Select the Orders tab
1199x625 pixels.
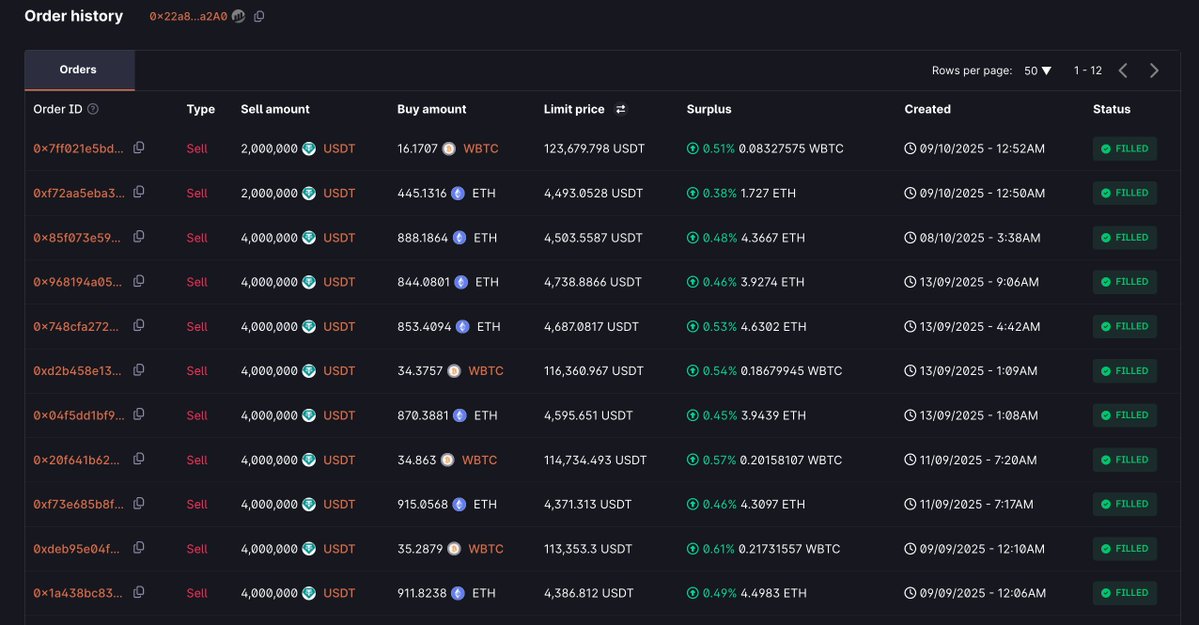pyautogui.click(x=78, y=70)
